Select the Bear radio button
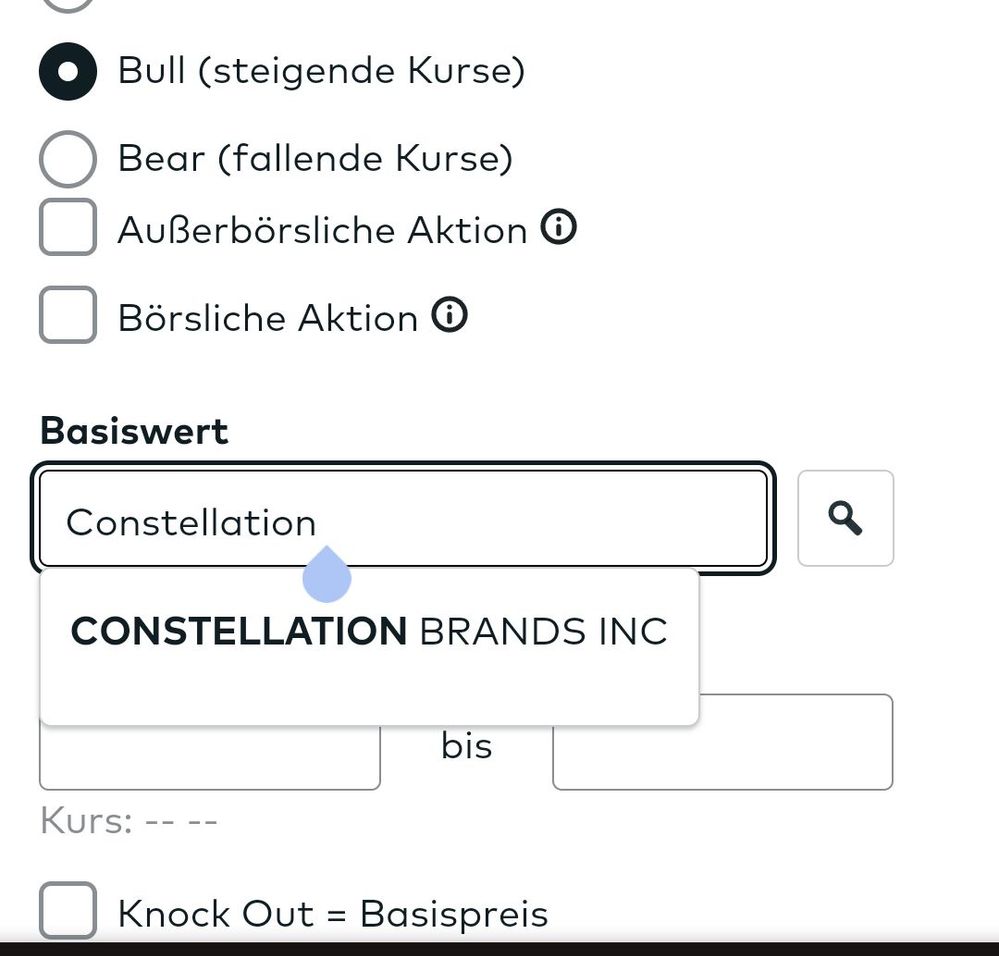 [68, 158]
